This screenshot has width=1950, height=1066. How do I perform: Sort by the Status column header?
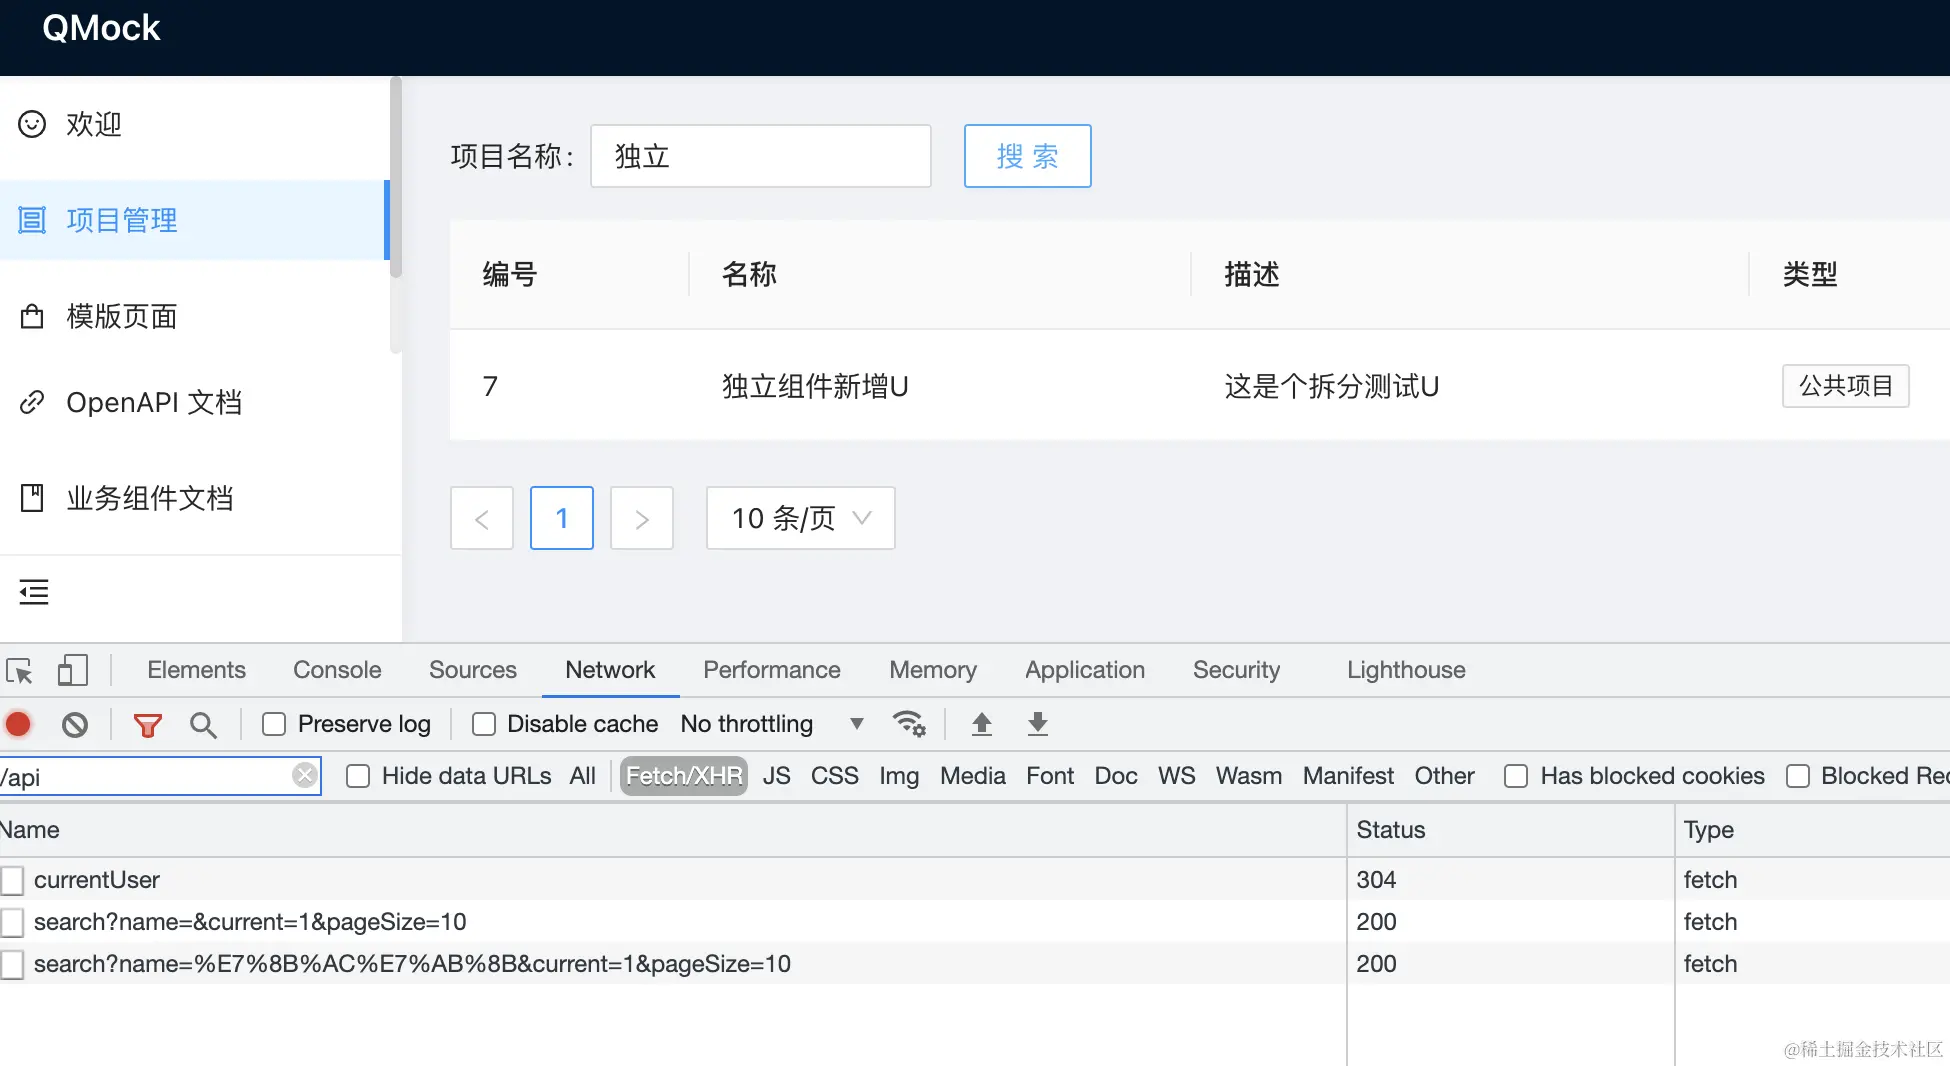1510,830
